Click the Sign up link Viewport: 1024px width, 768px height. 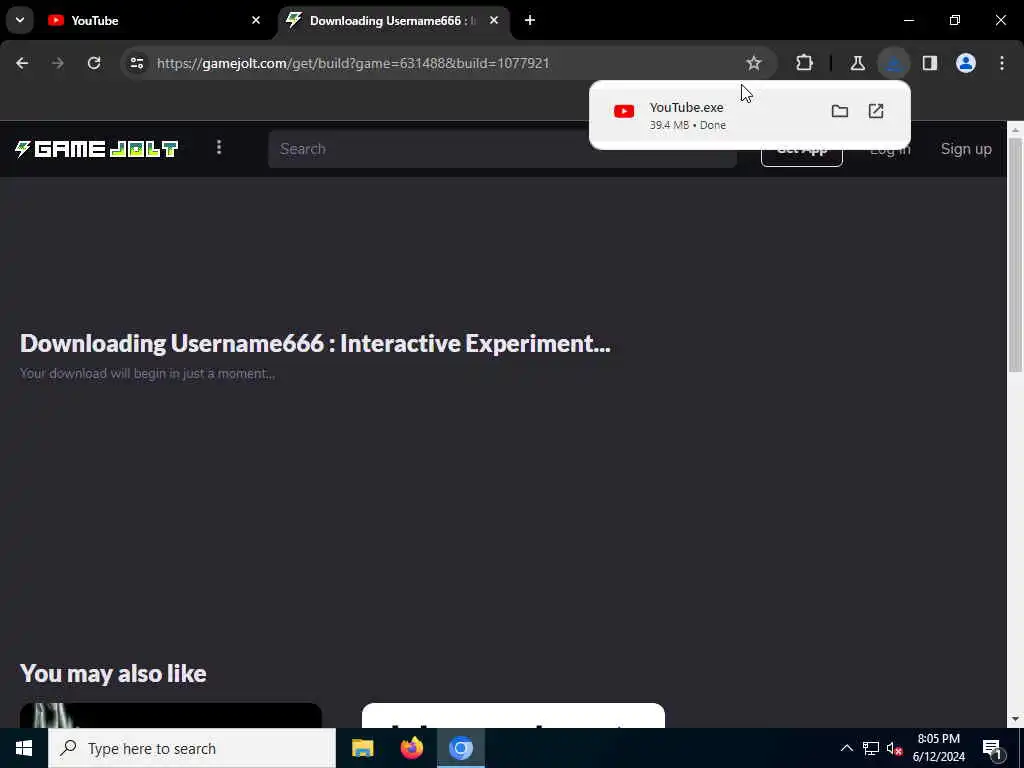[966, 149]
